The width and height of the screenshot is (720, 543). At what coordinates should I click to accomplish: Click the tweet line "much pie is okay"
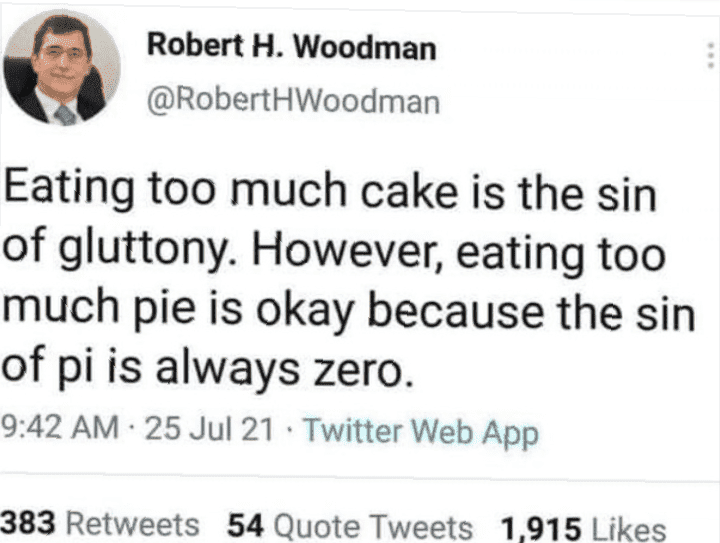click(x=349, y=308)
